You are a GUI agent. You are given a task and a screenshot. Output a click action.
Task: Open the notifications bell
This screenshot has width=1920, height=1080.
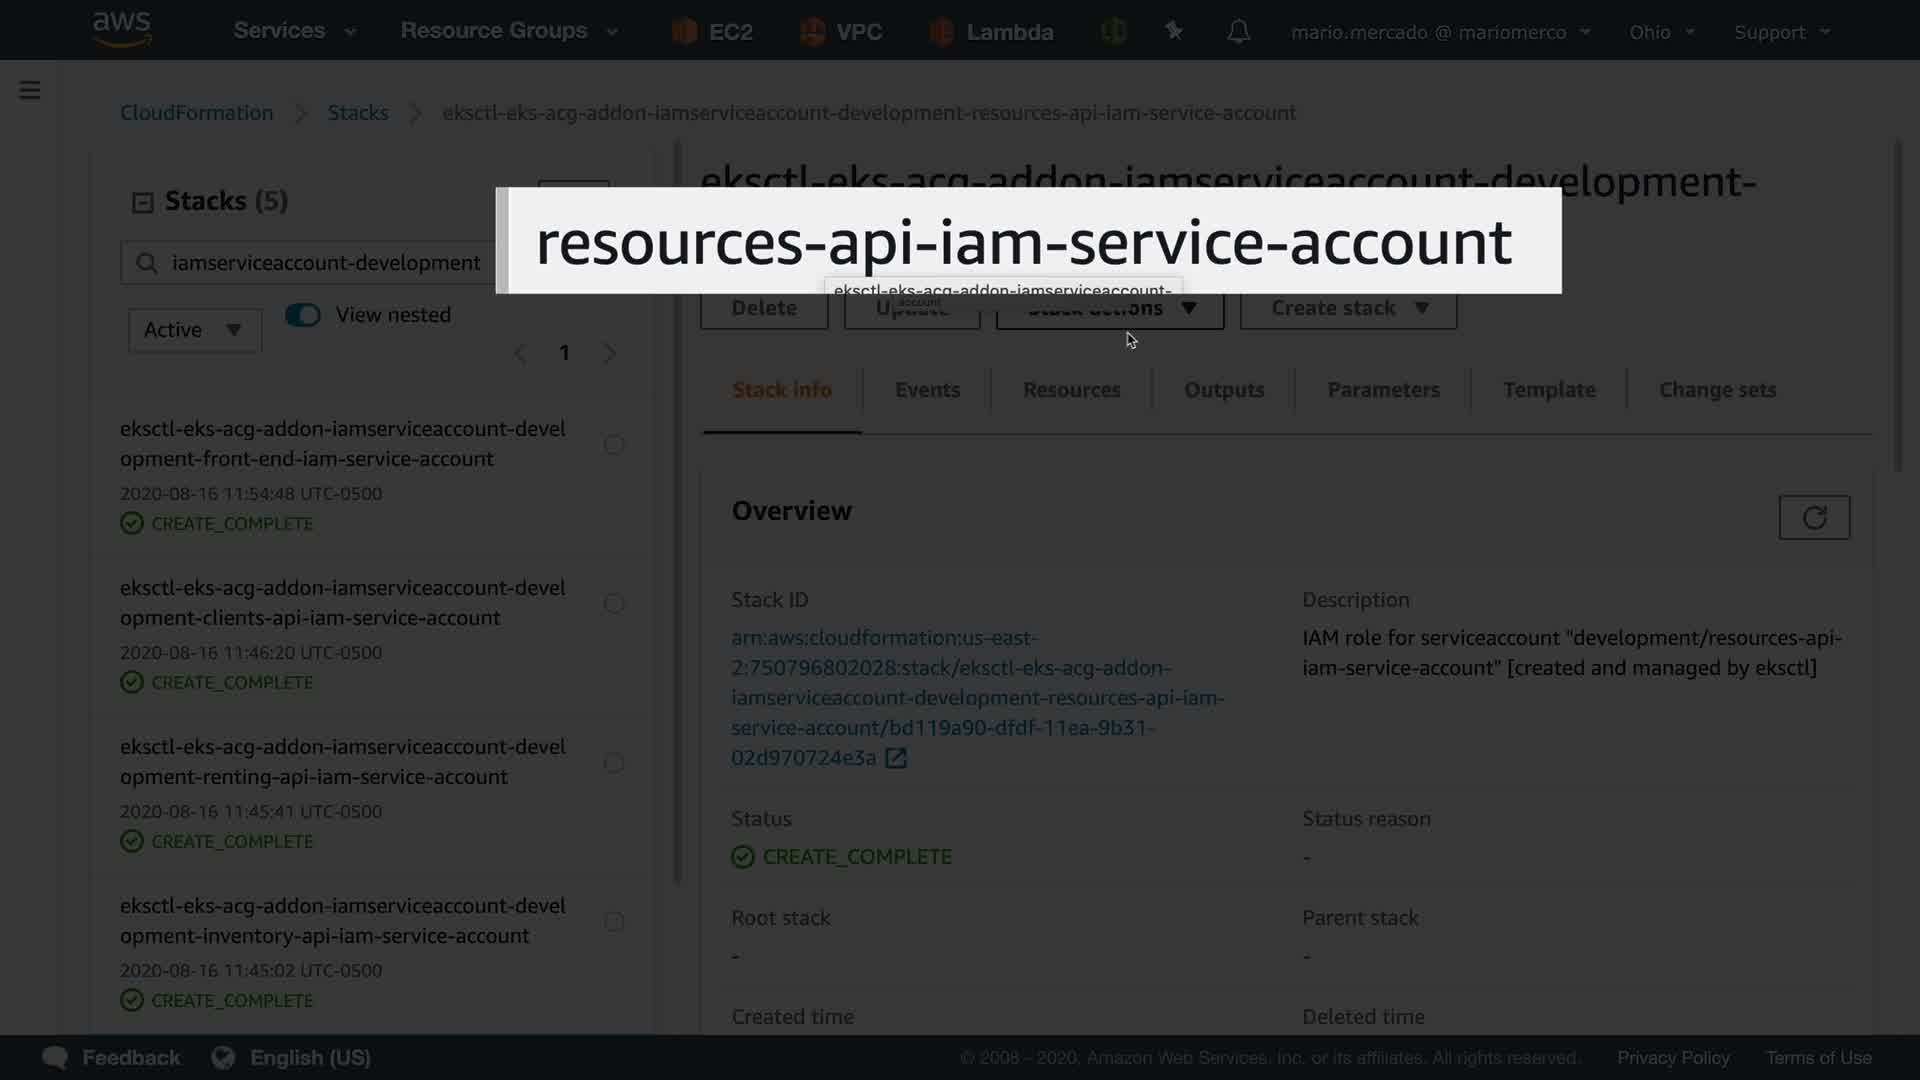pos(1238,32)
